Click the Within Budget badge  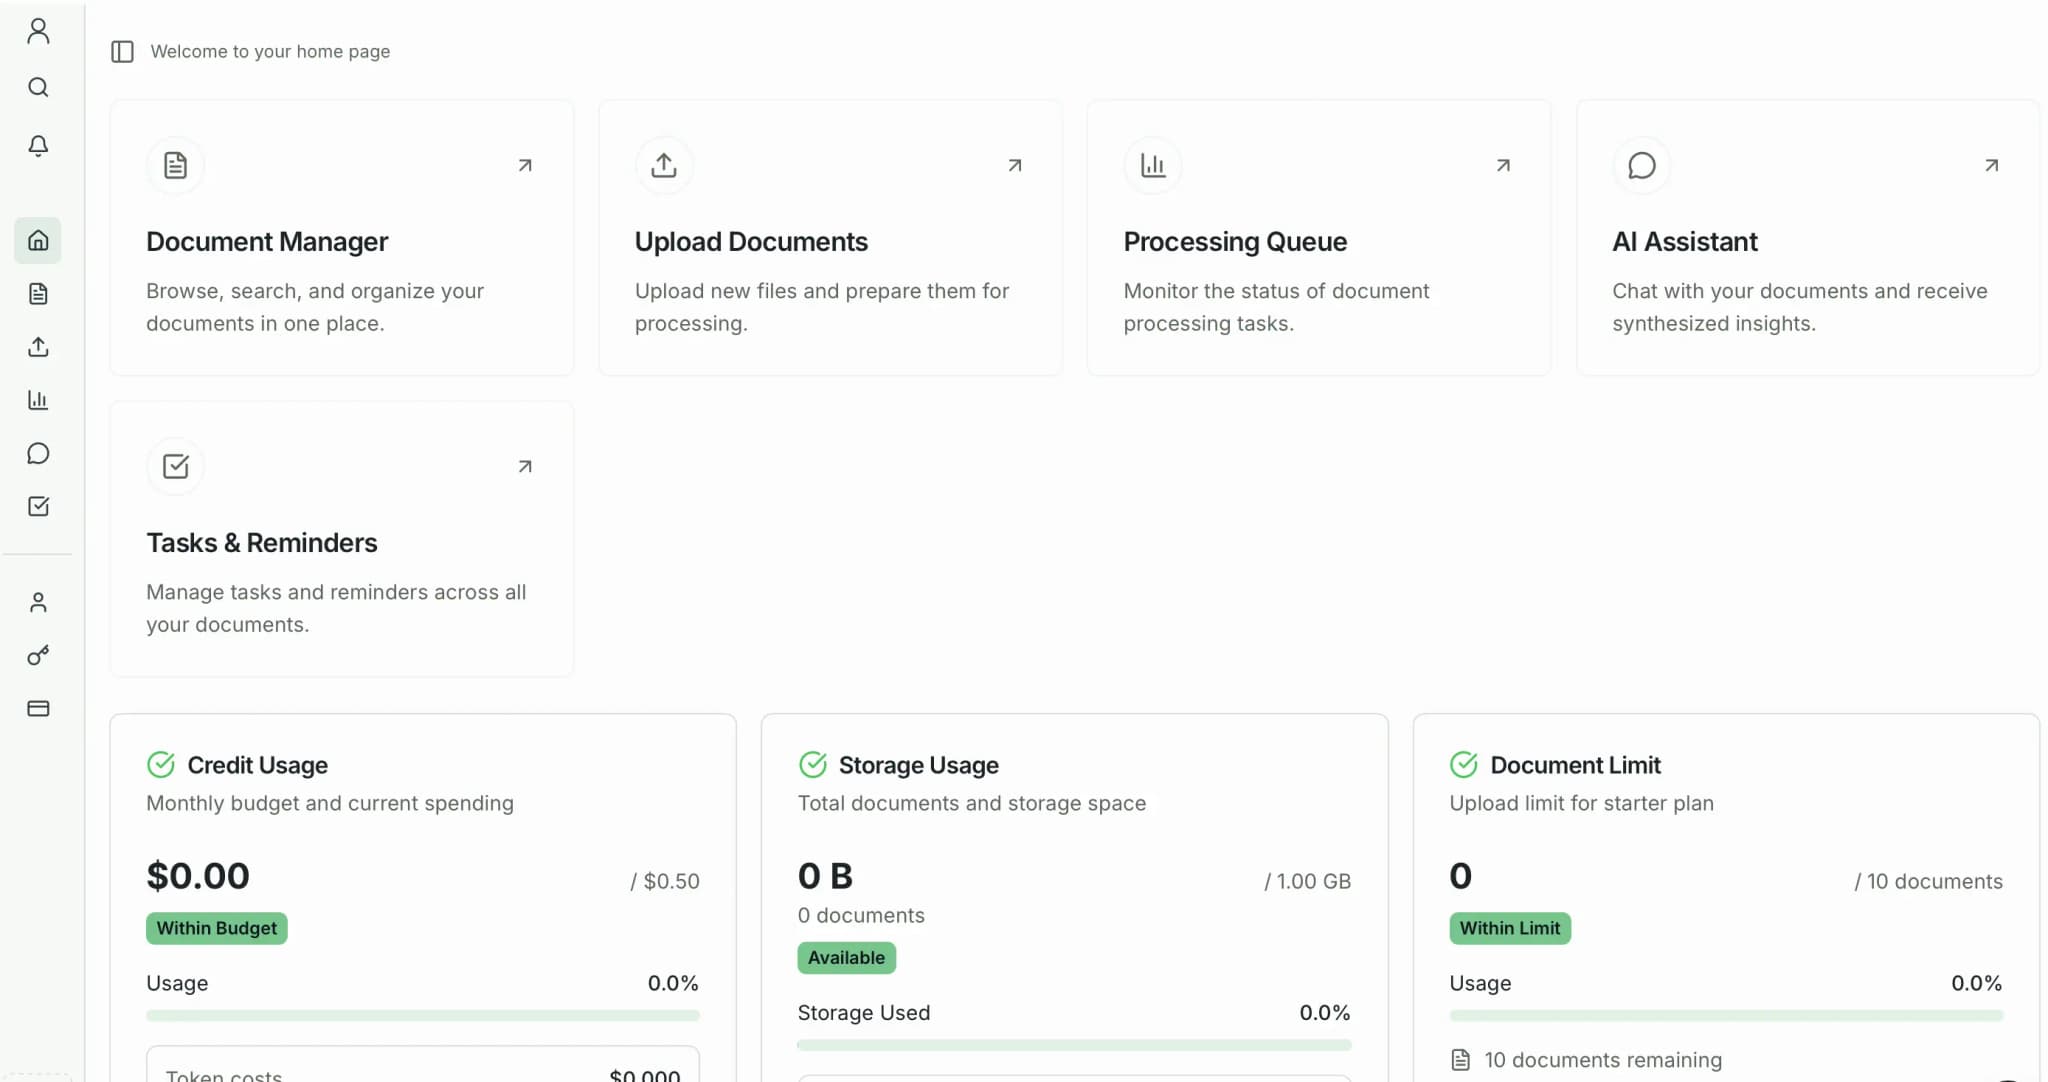pyautogui.click(x=216, y=928)
